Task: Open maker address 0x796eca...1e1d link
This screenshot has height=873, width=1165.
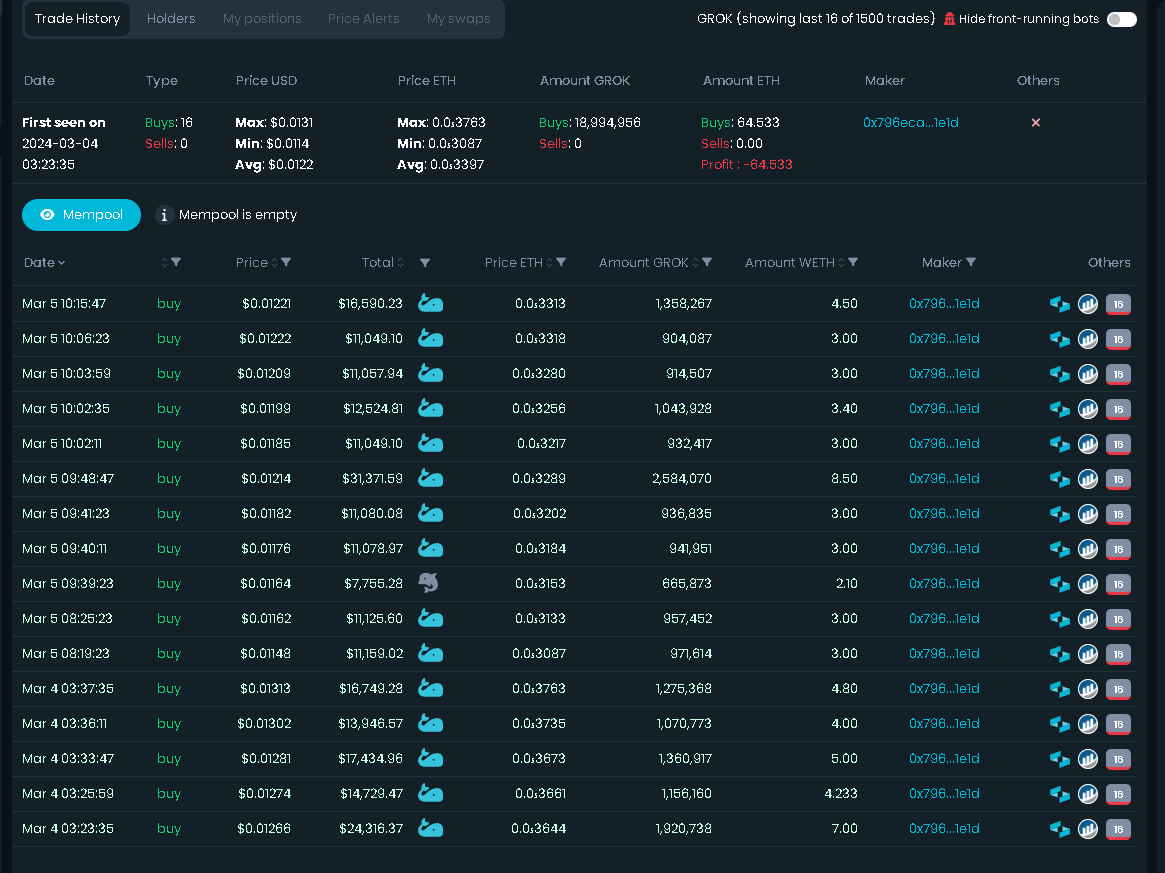Action: tap(911, 123)
